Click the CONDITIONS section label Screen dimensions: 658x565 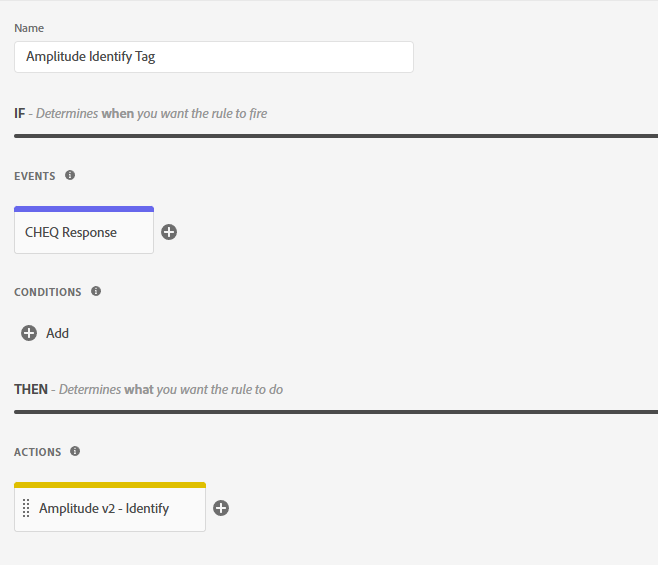48,292
